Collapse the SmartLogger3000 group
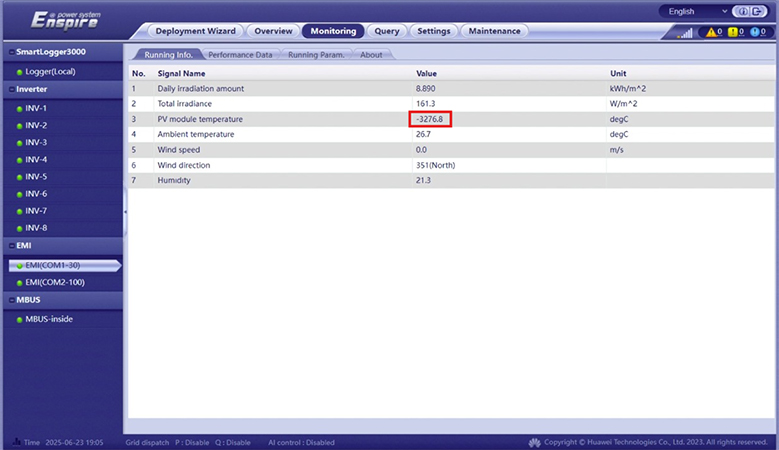779x450 pixels. pyautogui.click(x=12, y=51)
